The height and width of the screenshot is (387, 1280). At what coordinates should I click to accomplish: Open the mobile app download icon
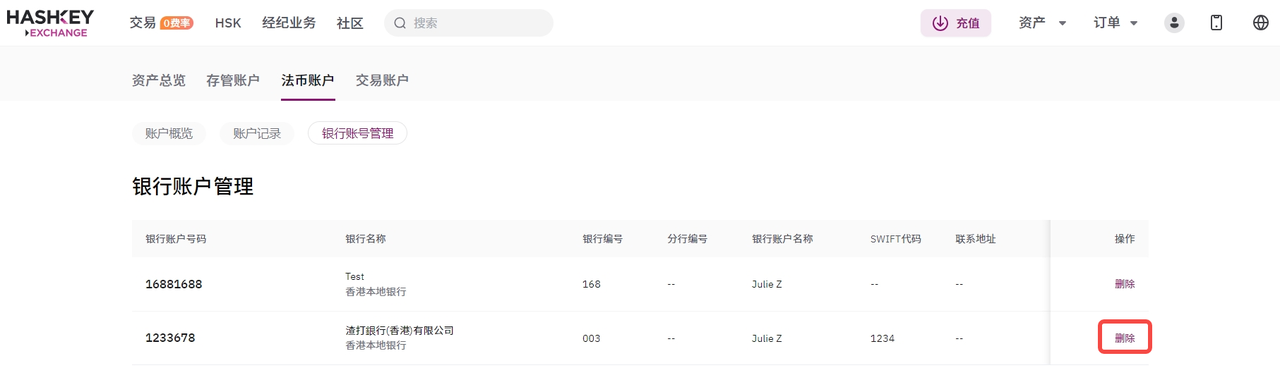1217,23
